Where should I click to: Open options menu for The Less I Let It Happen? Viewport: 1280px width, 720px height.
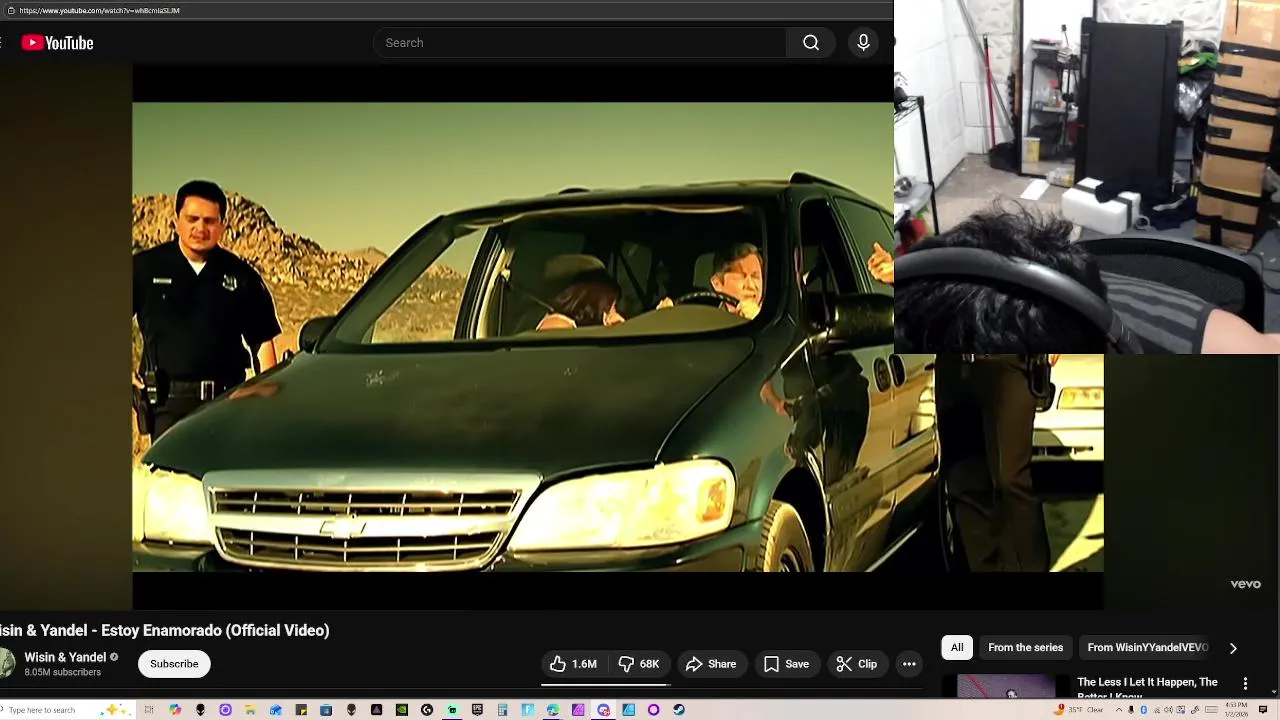pos(1245,684)
